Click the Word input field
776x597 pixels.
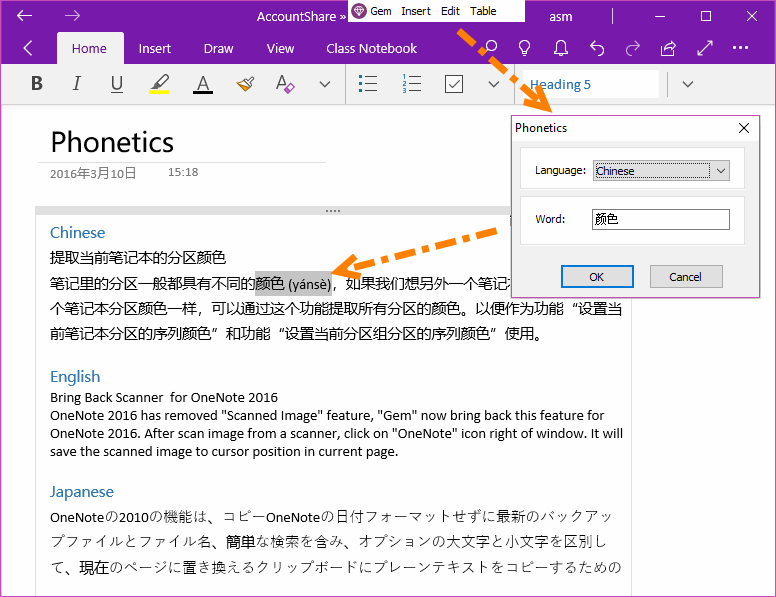tap(661, 219)
